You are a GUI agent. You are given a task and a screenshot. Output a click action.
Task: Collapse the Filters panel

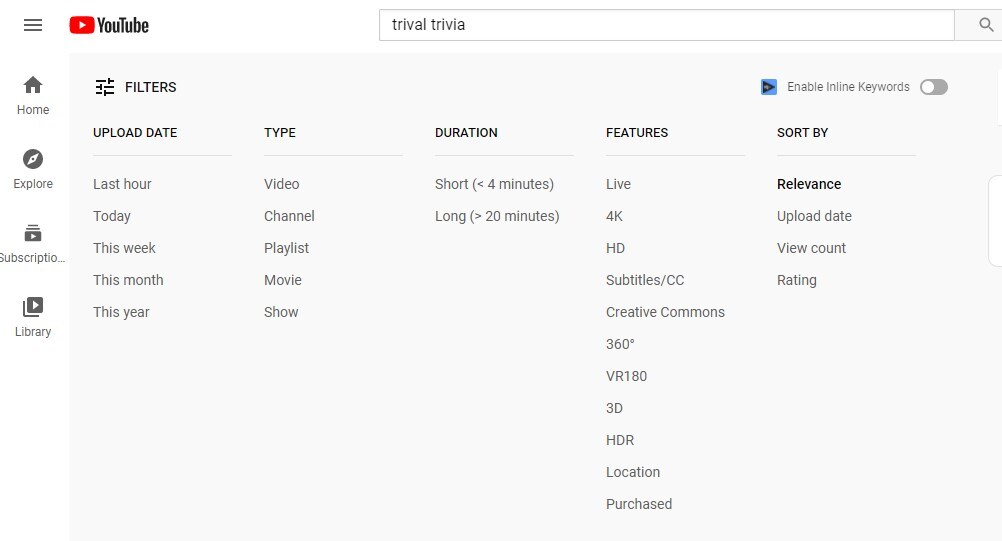135,87
